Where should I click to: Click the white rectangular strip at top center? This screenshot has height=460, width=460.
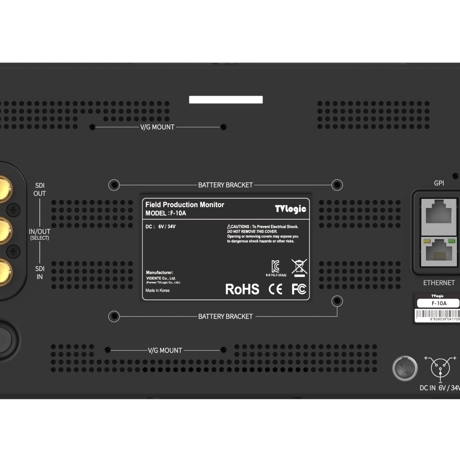click(x=226, y=100)
